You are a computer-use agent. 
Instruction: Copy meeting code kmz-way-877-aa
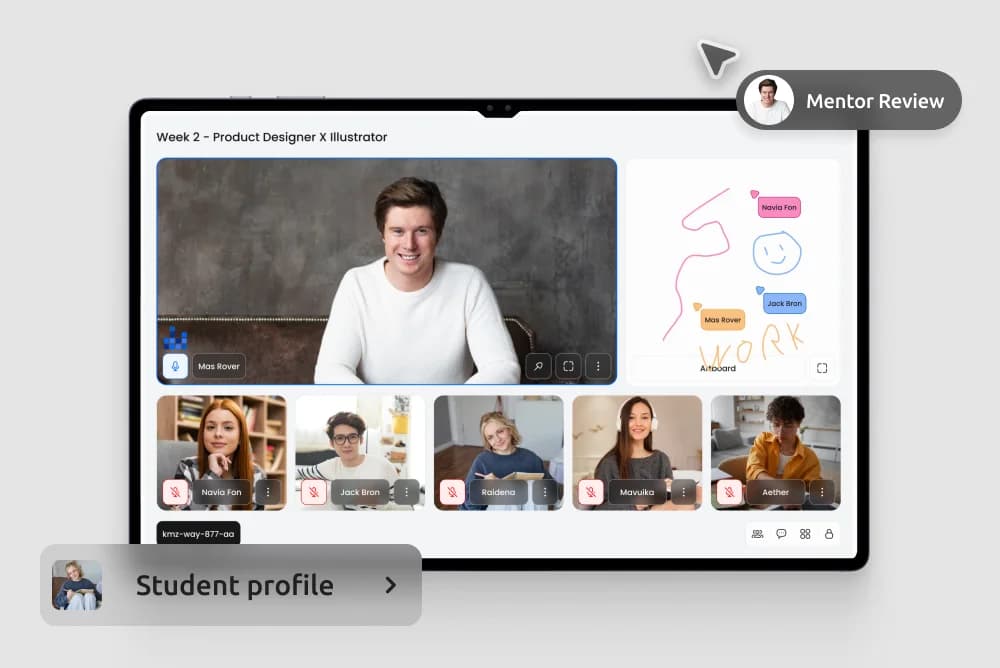point(198,534)
